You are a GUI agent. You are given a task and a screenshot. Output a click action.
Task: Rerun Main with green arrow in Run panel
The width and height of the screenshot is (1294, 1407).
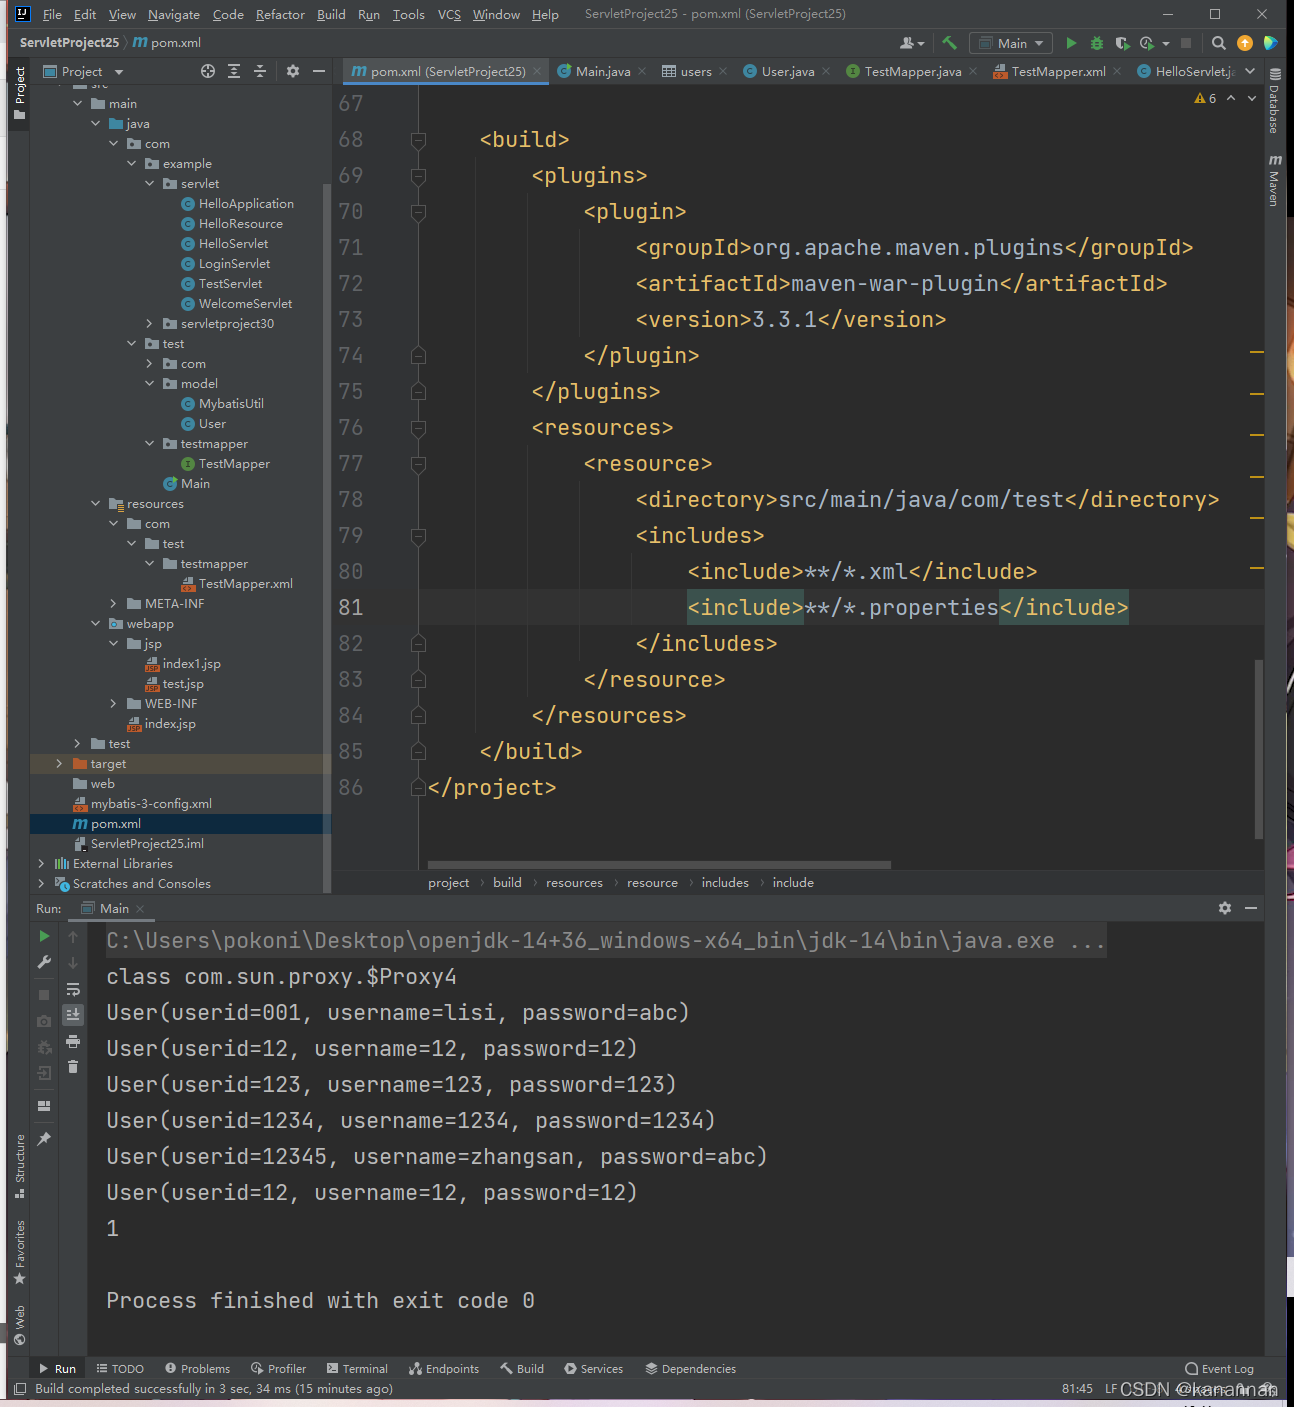pyautogui.click(x=44, y=936)
